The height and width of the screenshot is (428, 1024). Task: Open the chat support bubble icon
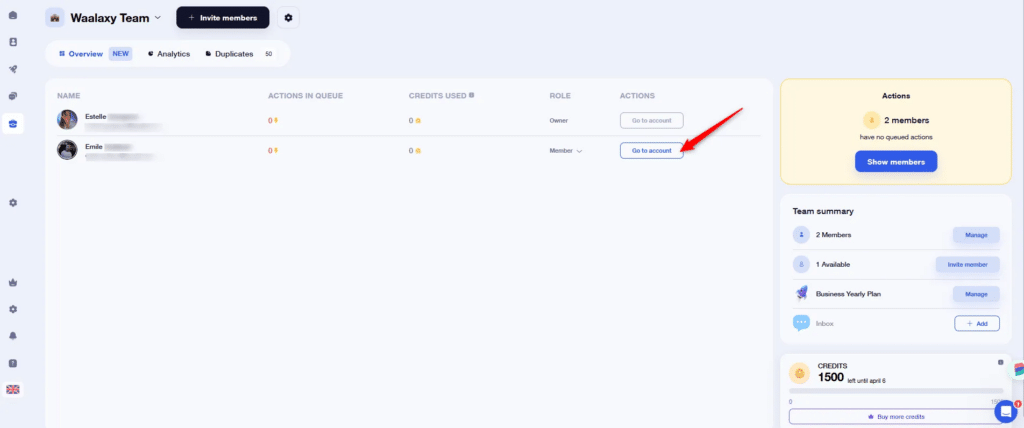pos(1005,410)
